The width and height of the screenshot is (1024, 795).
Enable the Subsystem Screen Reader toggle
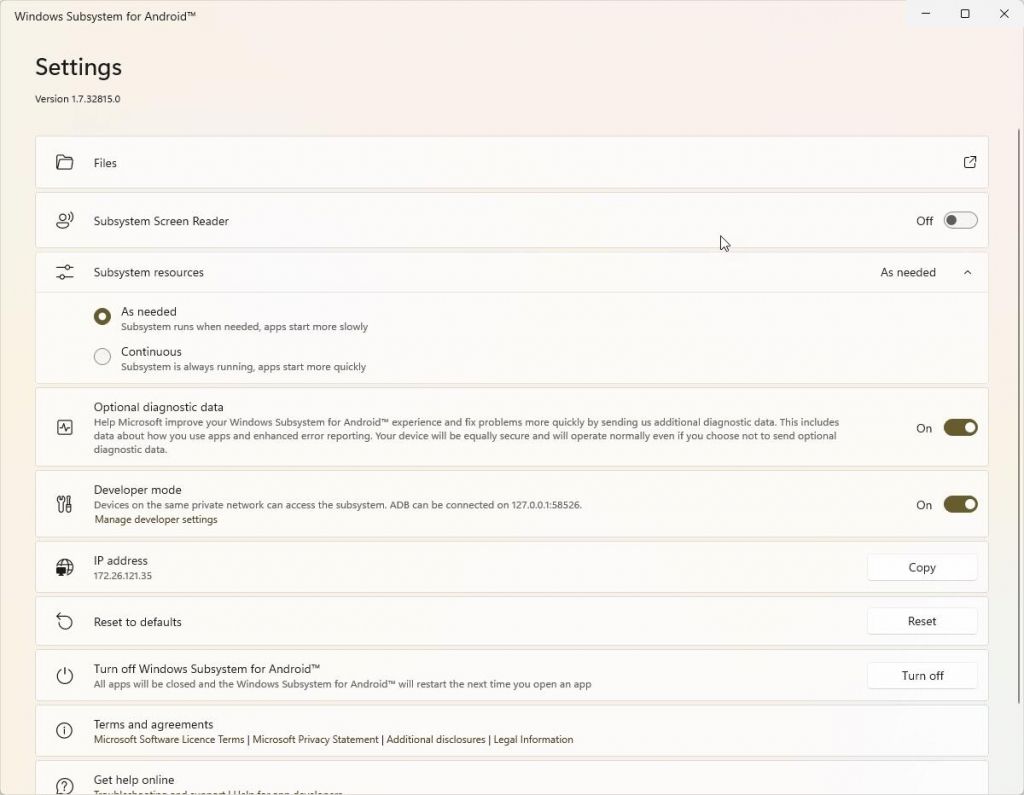[960, 220]
